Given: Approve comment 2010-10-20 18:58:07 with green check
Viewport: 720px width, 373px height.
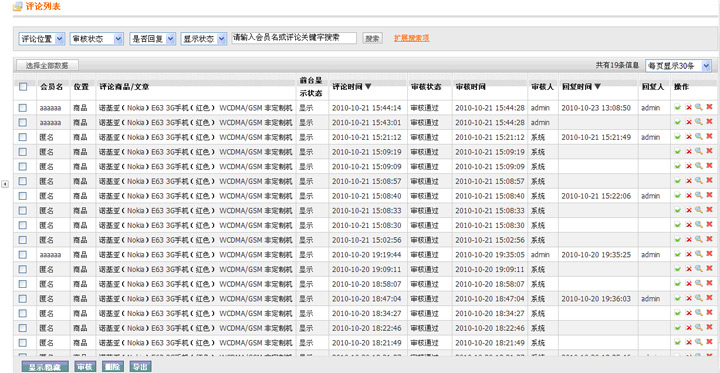Looking at the screenshot, I should [x=678, y=284].
